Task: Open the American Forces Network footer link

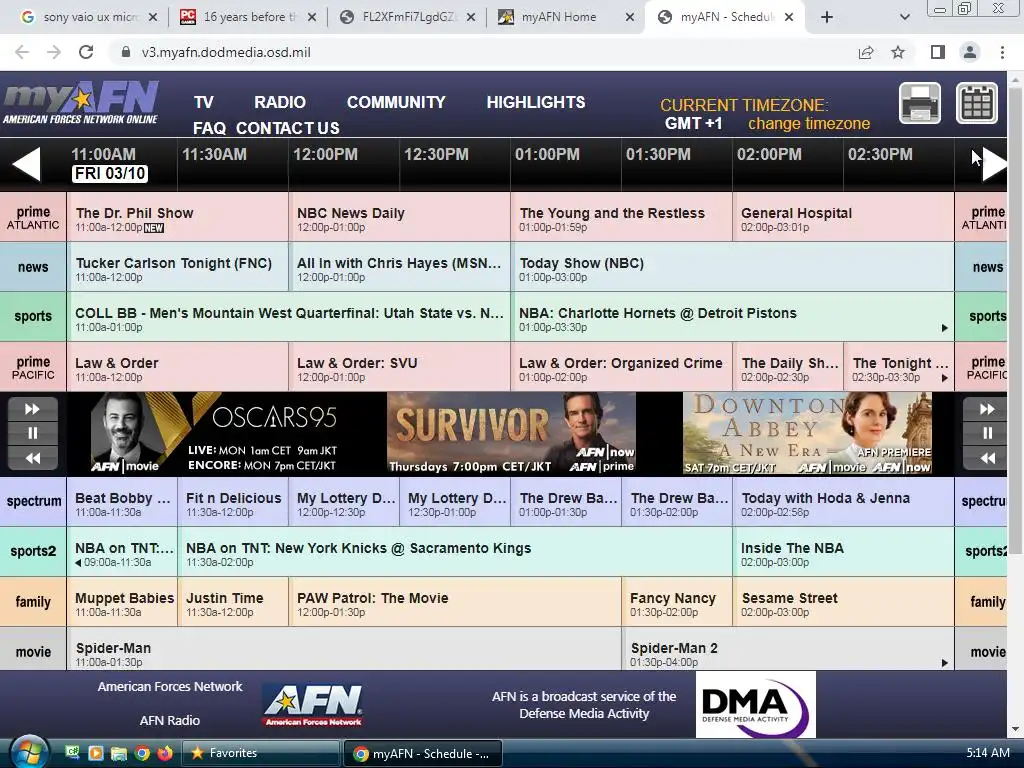Action: 170,686
